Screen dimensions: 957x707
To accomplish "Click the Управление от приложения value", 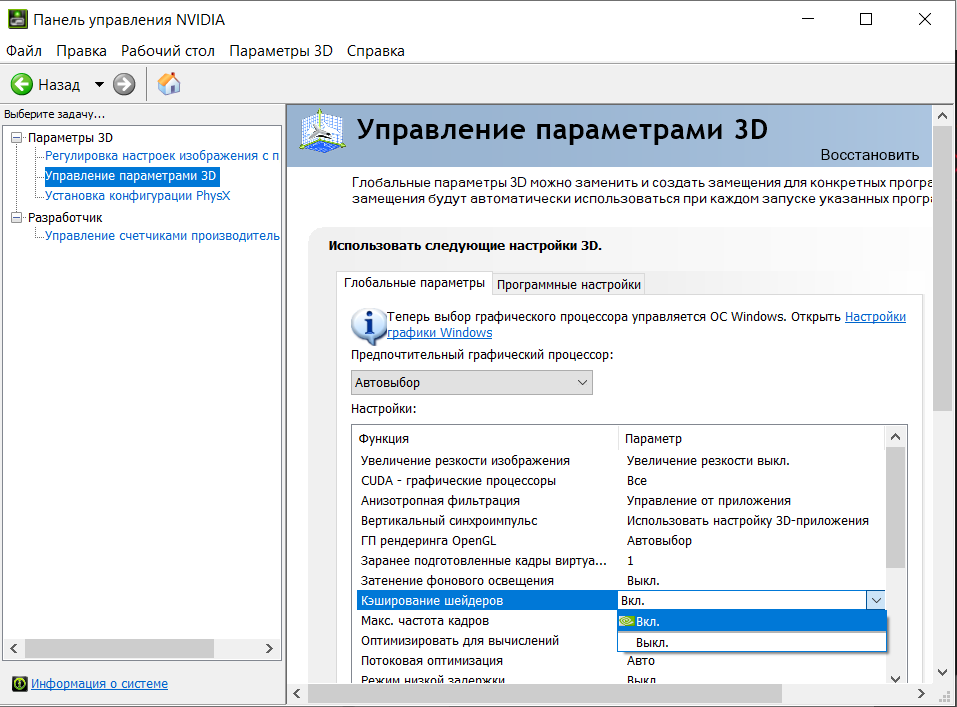I will [x=709, y=501].
